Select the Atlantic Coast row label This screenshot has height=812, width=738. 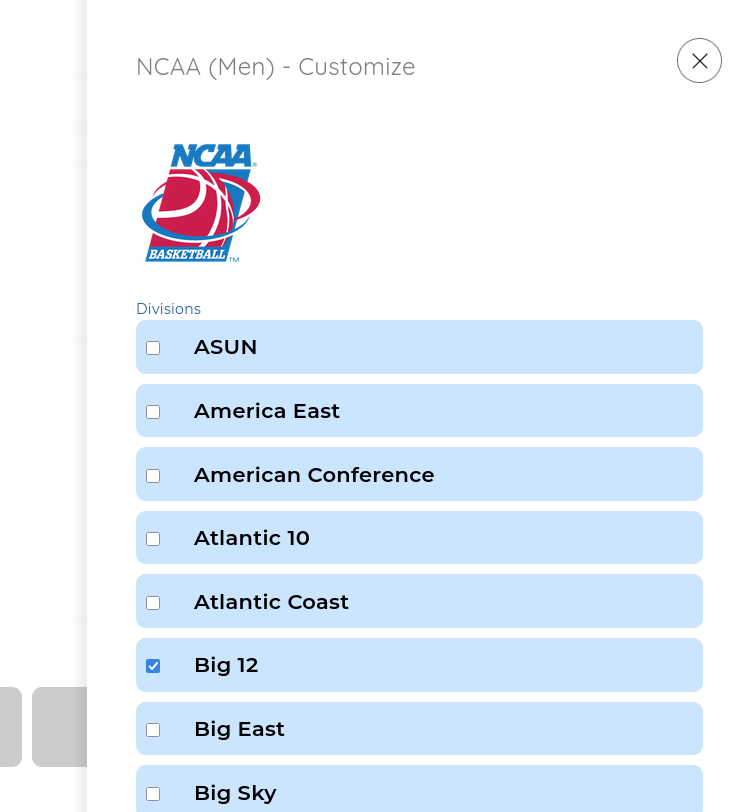[271, 602]
